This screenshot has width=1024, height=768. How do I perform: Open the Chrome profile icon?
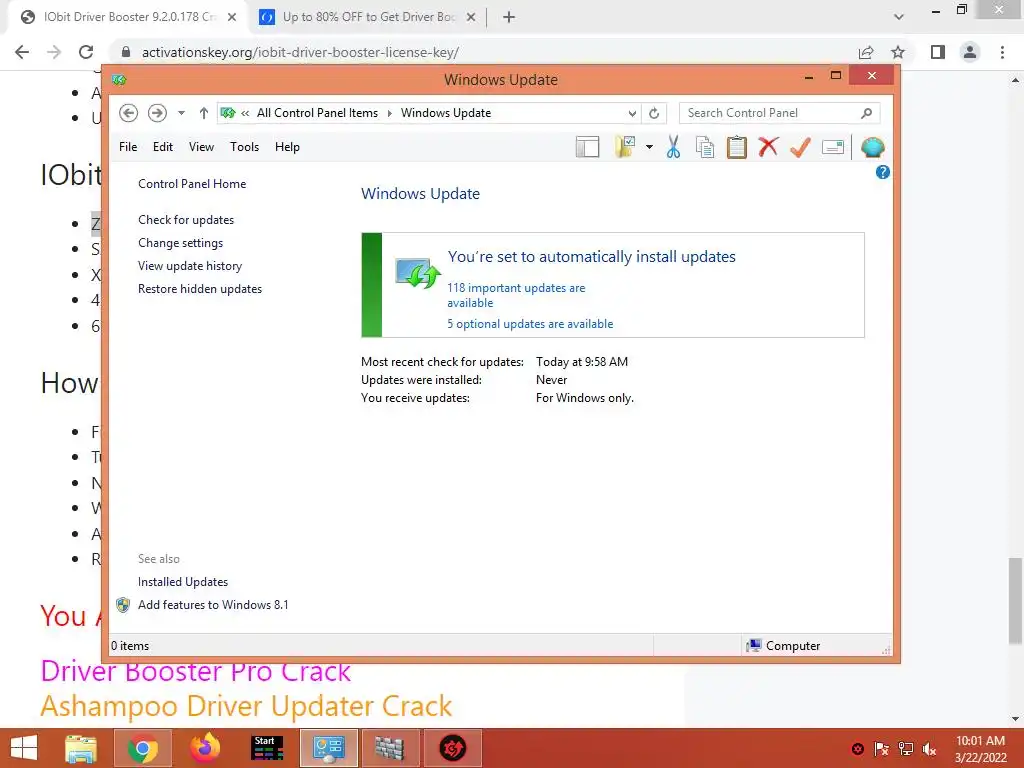(970, 52)
